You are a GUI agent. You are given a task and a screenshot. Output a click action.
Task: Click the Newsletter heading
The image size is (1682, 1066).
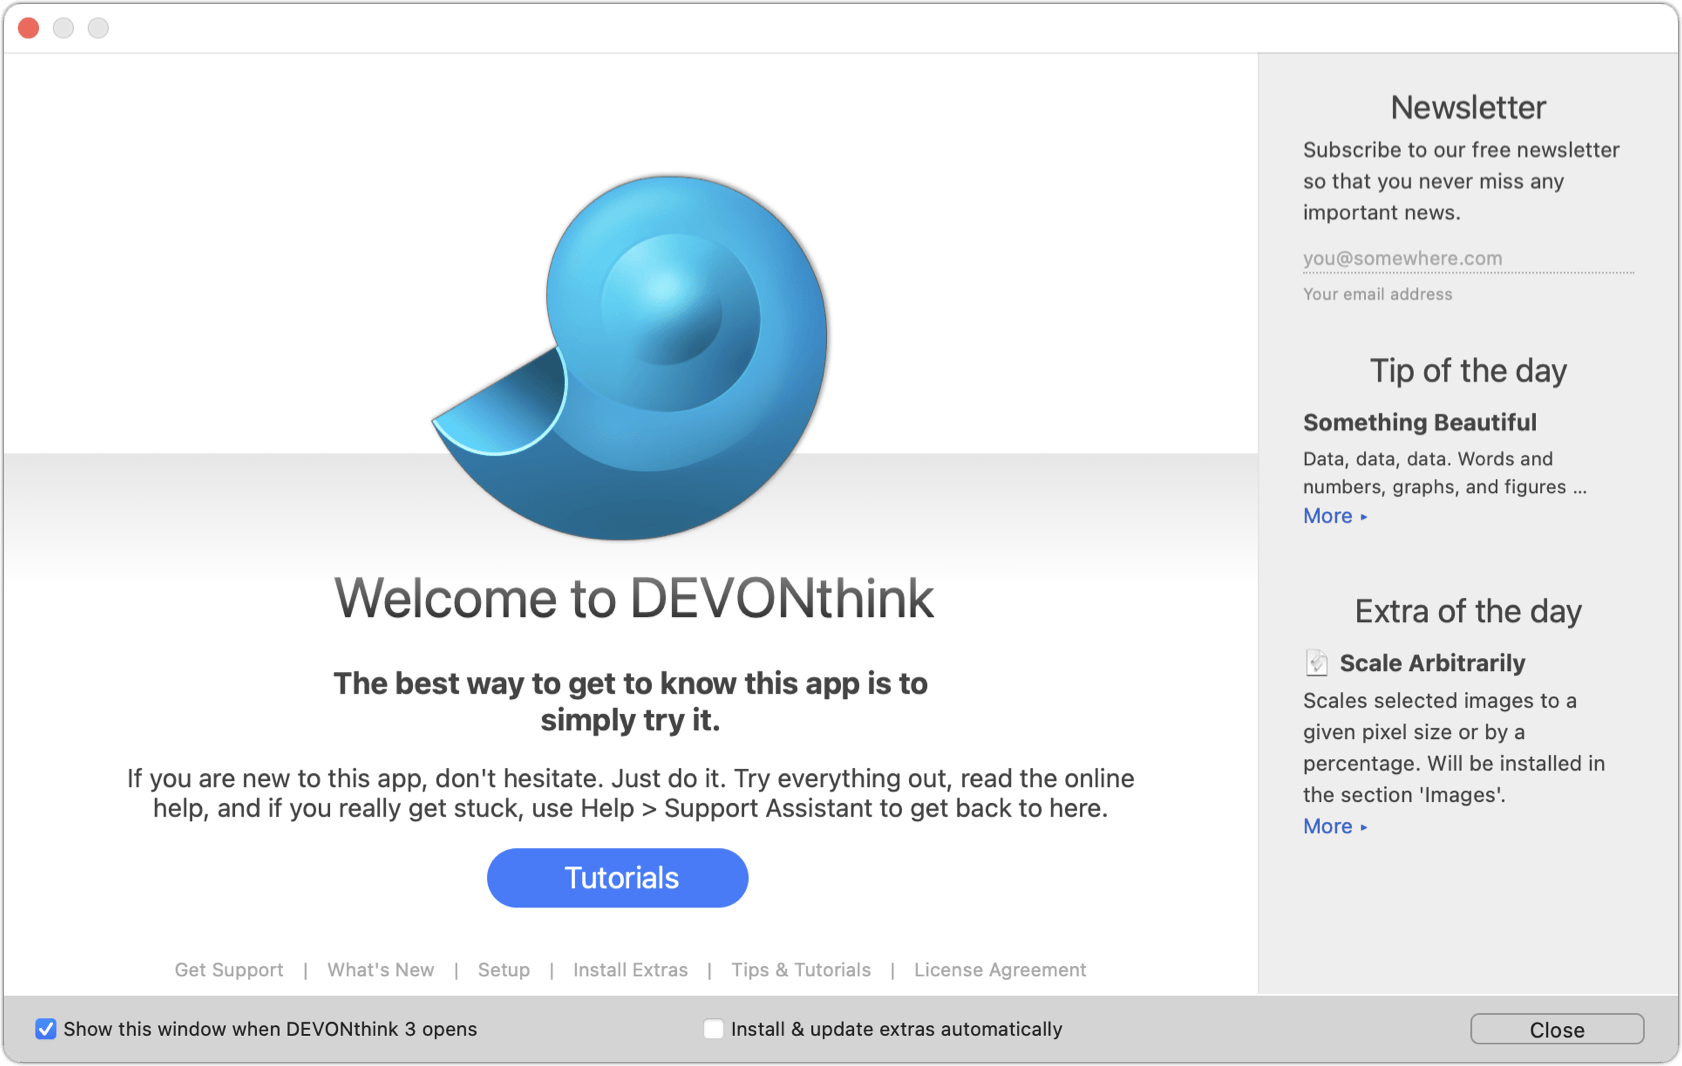(x=1468, y=107)
